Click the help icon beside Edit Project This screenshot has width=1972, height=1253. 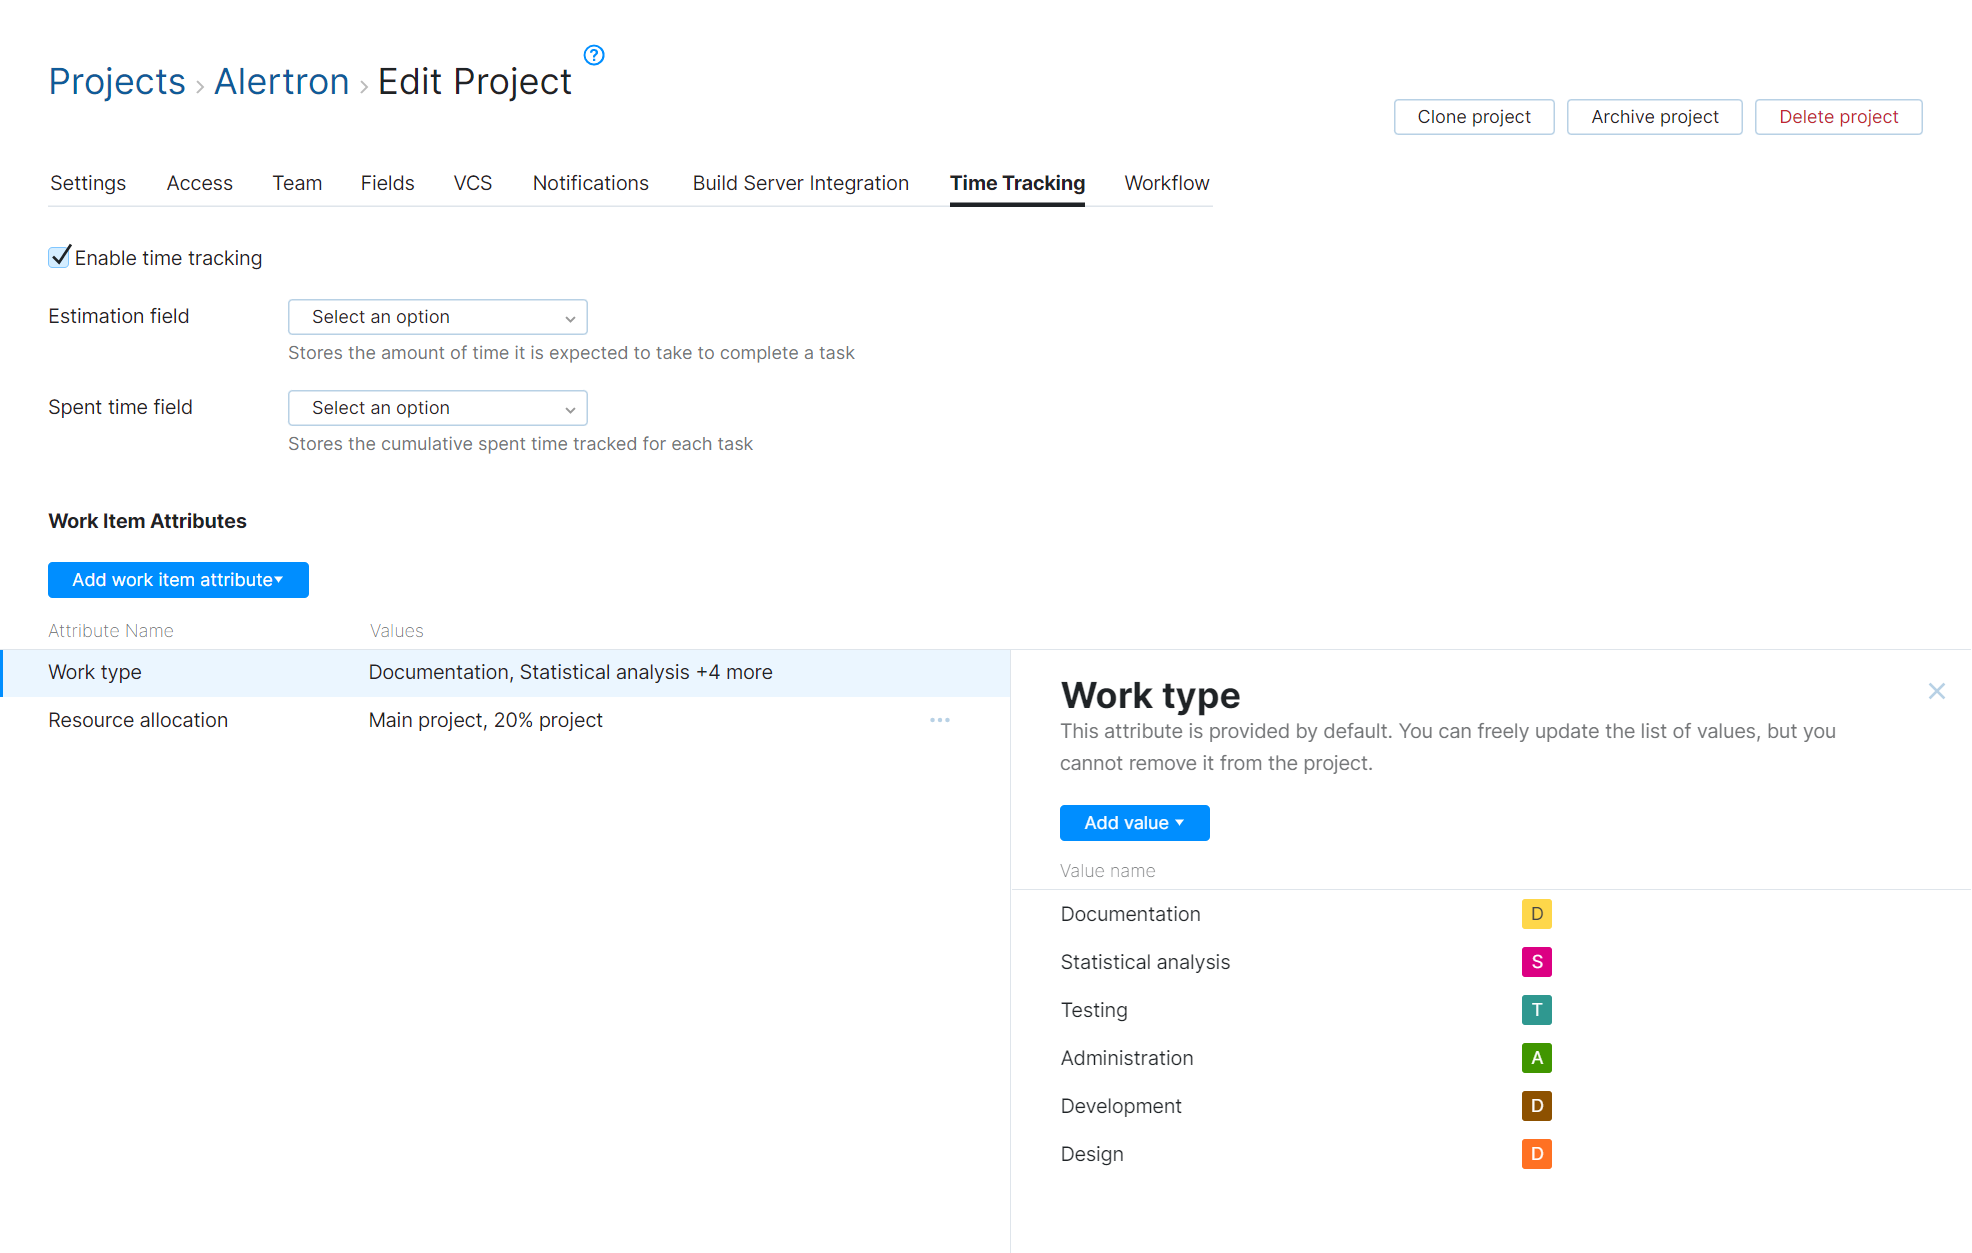[593, 55]
